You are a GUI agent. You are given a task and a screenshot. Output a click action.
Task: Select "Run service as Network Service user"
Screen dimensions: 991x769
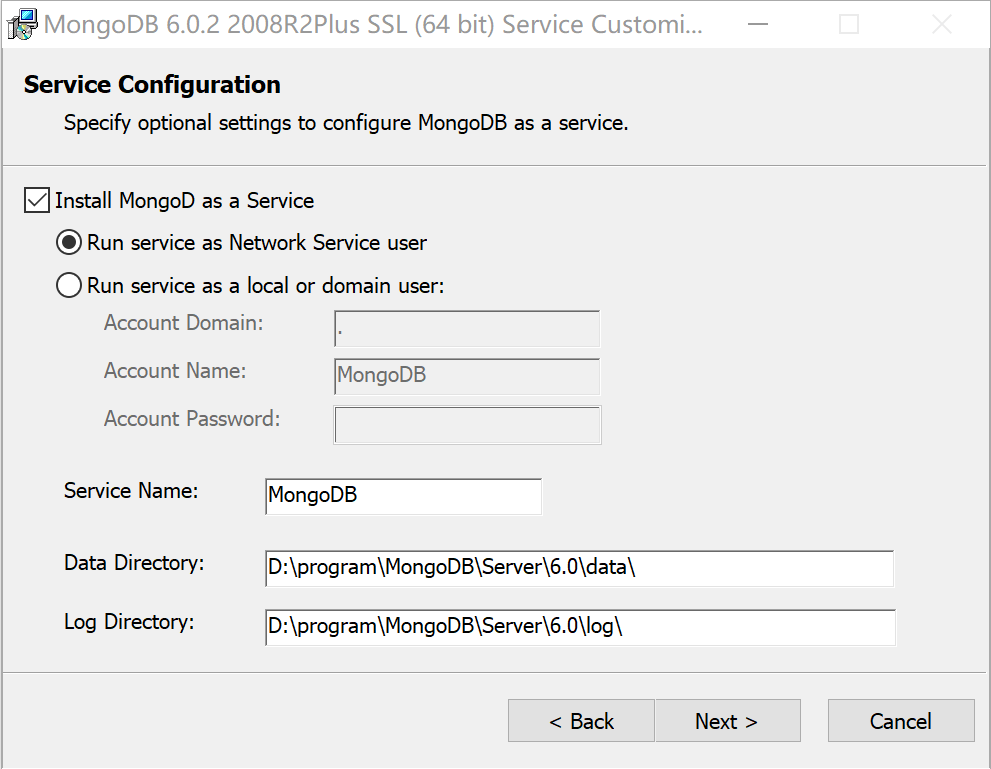[x=68, y=242]
